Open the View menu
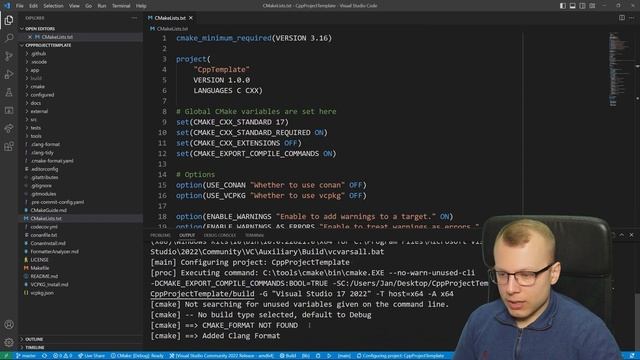 click(74, 6)
